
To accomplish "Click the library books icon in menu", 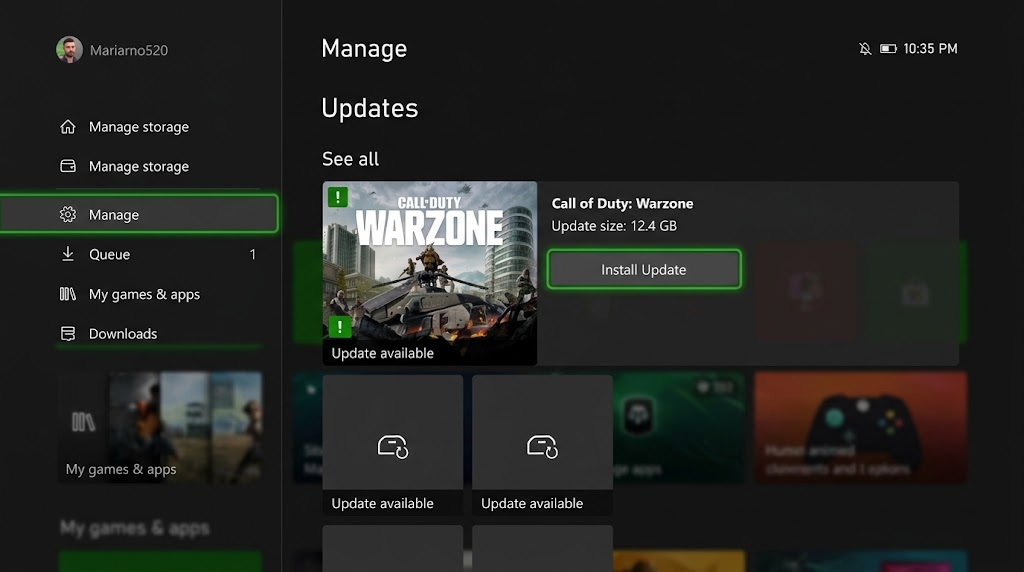I will pyautogui.click(x=68, y=294).
